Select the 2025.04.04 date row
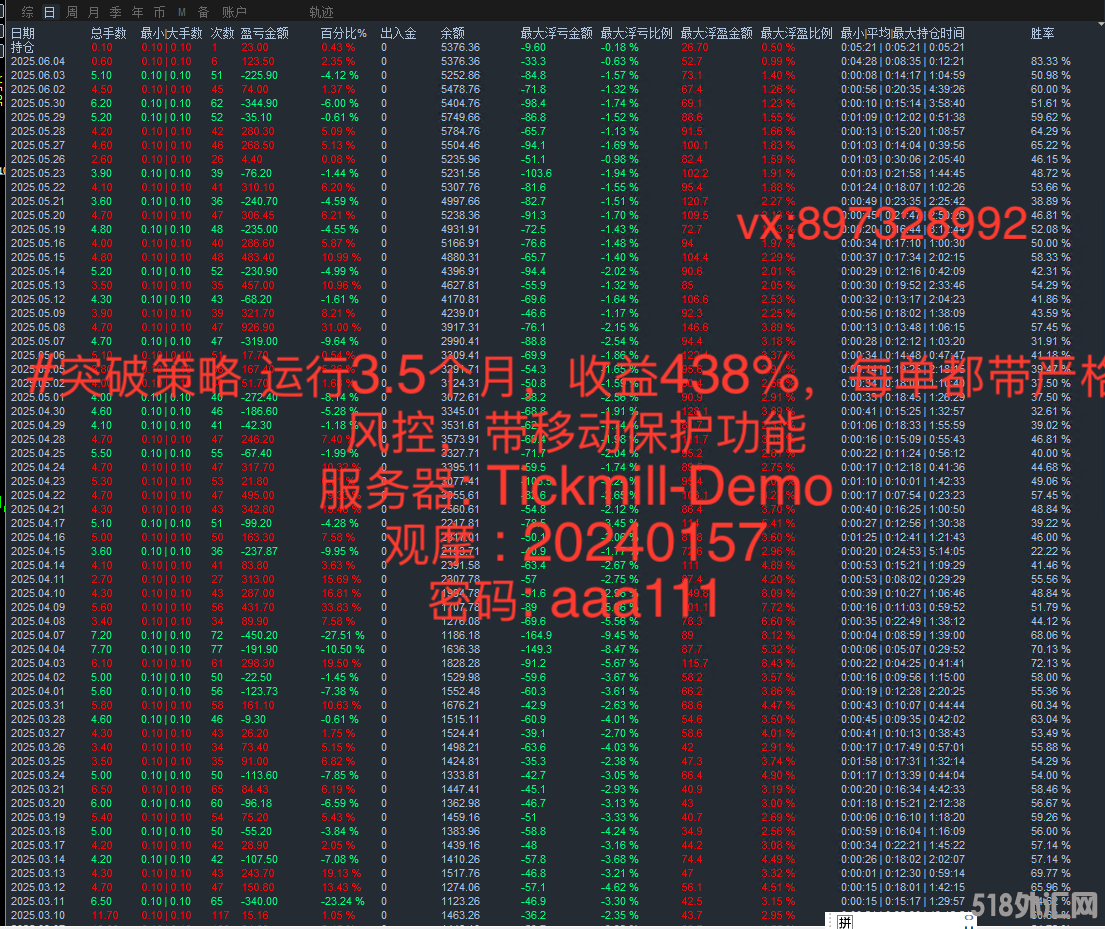 (x=38, y=649)
